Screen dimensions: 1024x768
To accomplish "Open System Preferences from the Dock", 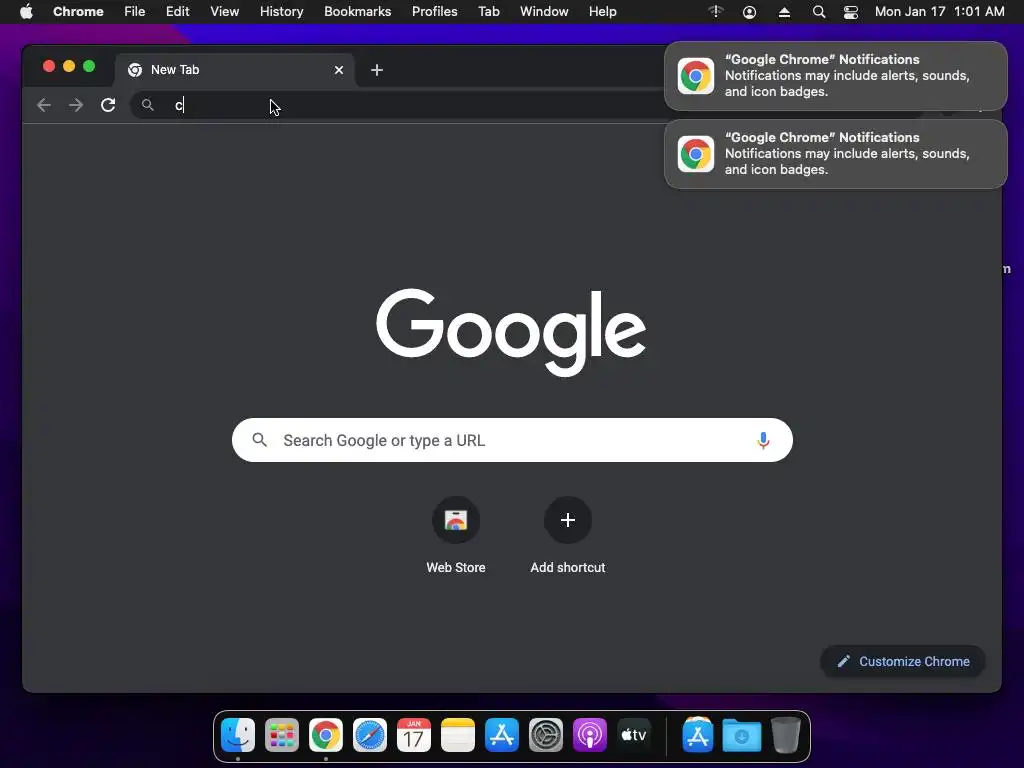I will pos(546,736).
